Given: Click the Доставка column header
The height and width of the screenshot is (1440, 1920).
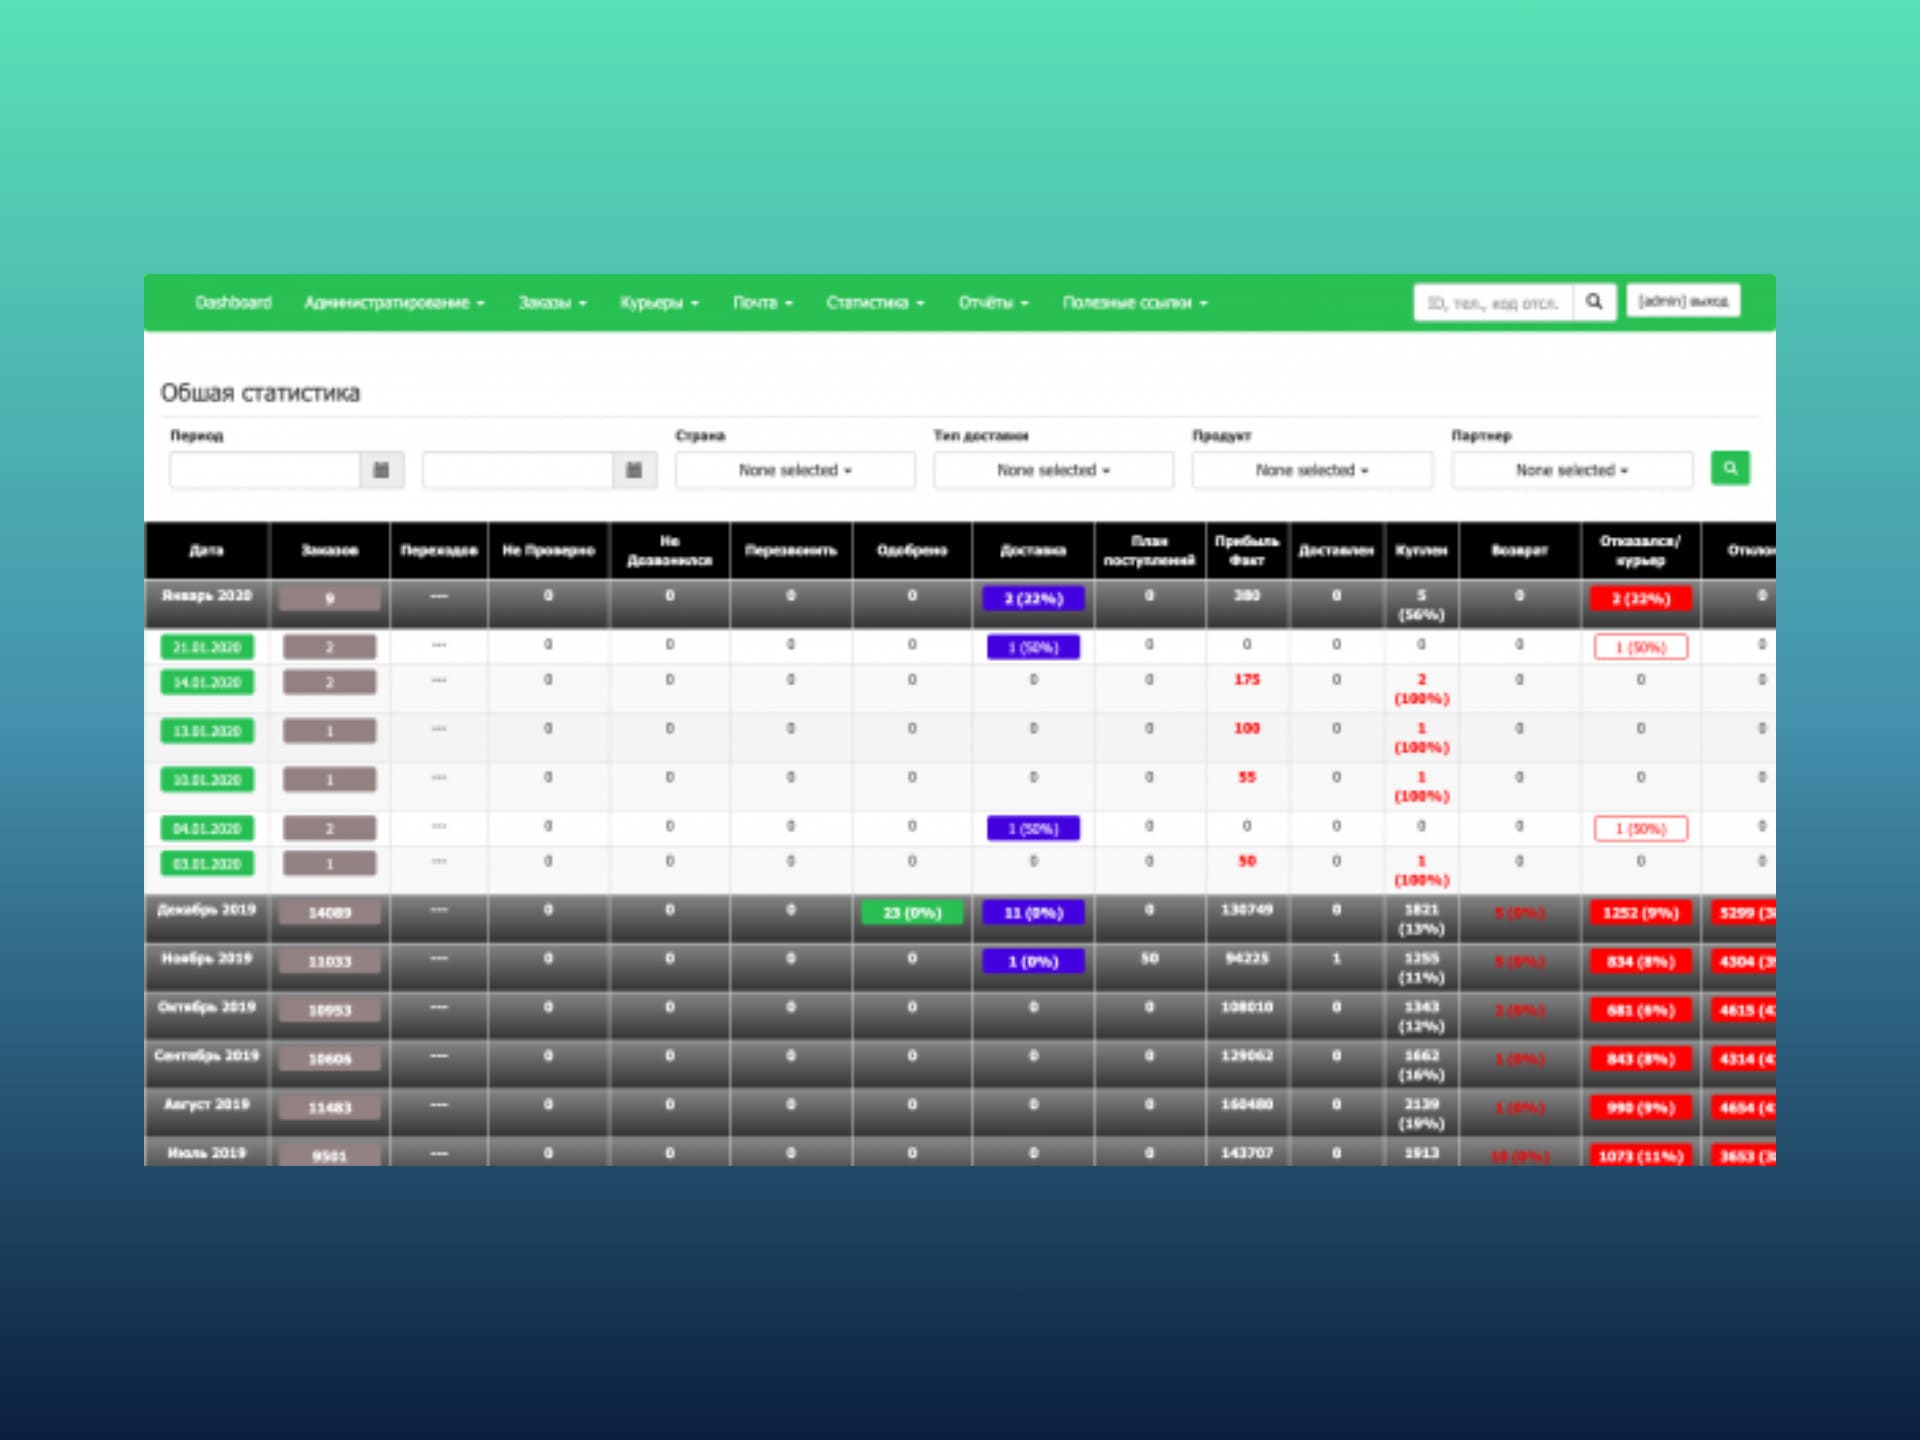Looking at the screenshot, I should click(1033, 550).
